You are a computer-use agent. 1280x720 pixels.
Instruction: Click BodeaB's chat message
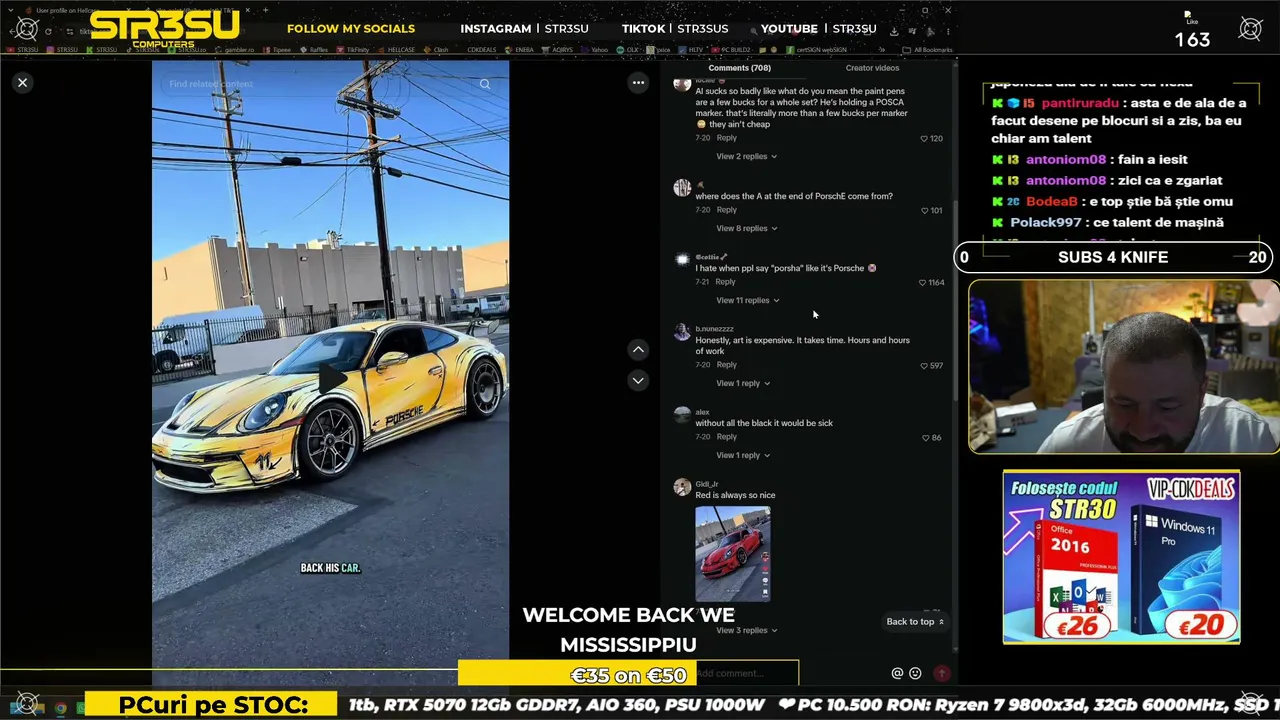pos(1112,201)
